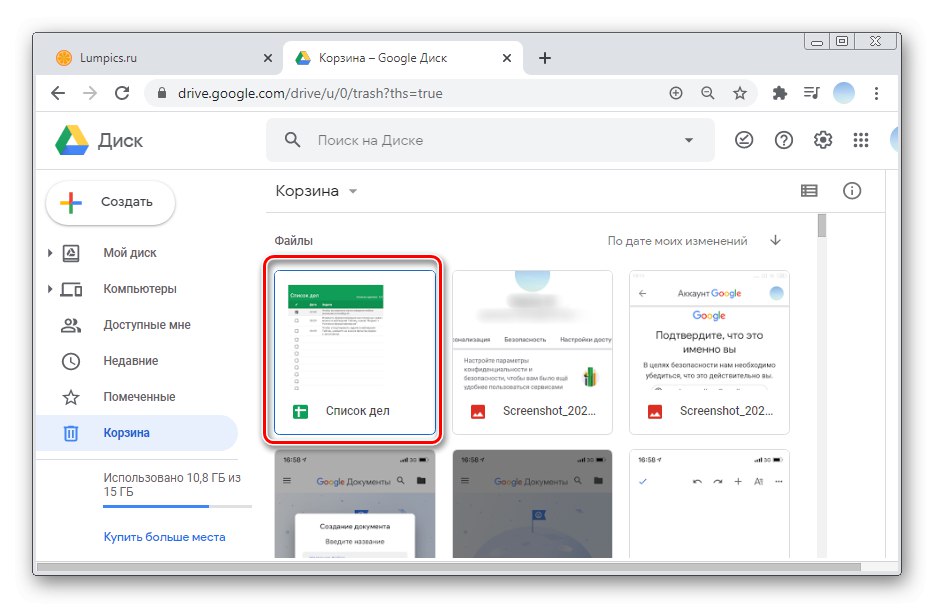Open the Google apps grid

pyautogui.click(x=861, y=140)
